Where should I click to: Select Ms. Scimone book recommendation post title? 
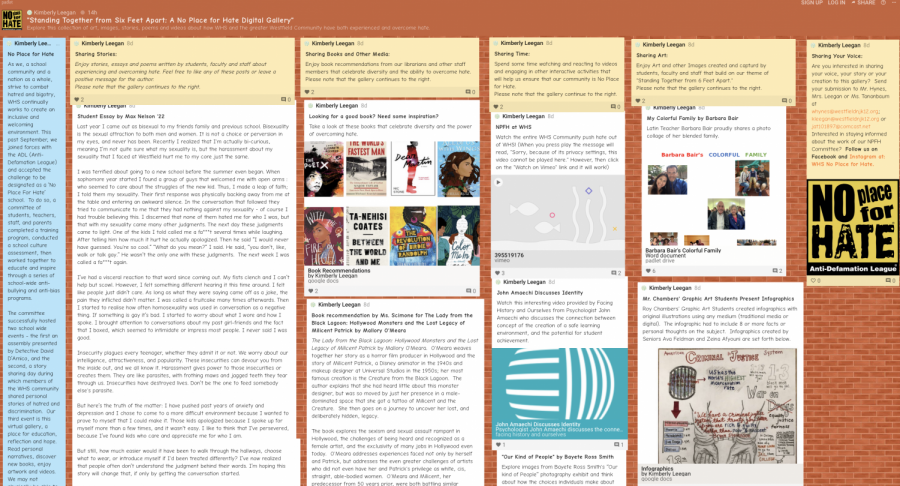(392, 322)
